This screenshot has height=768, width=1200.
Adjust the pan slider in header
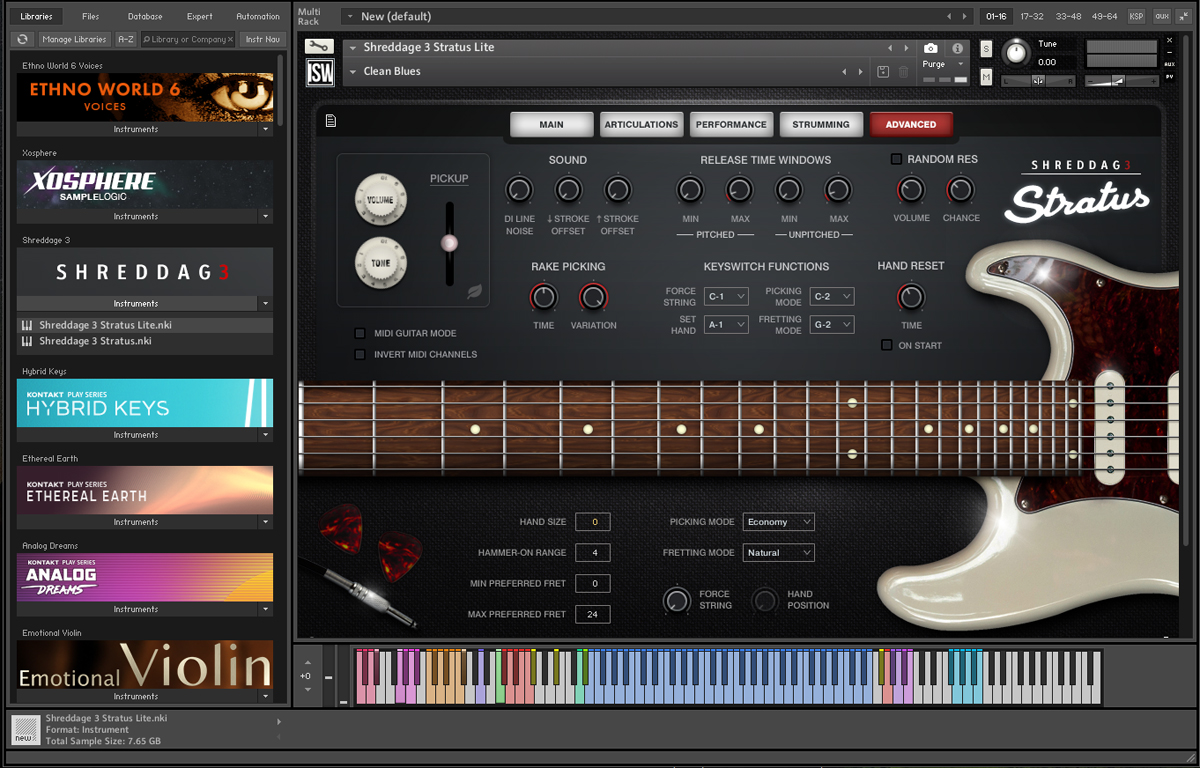[x=1037, y=80]
